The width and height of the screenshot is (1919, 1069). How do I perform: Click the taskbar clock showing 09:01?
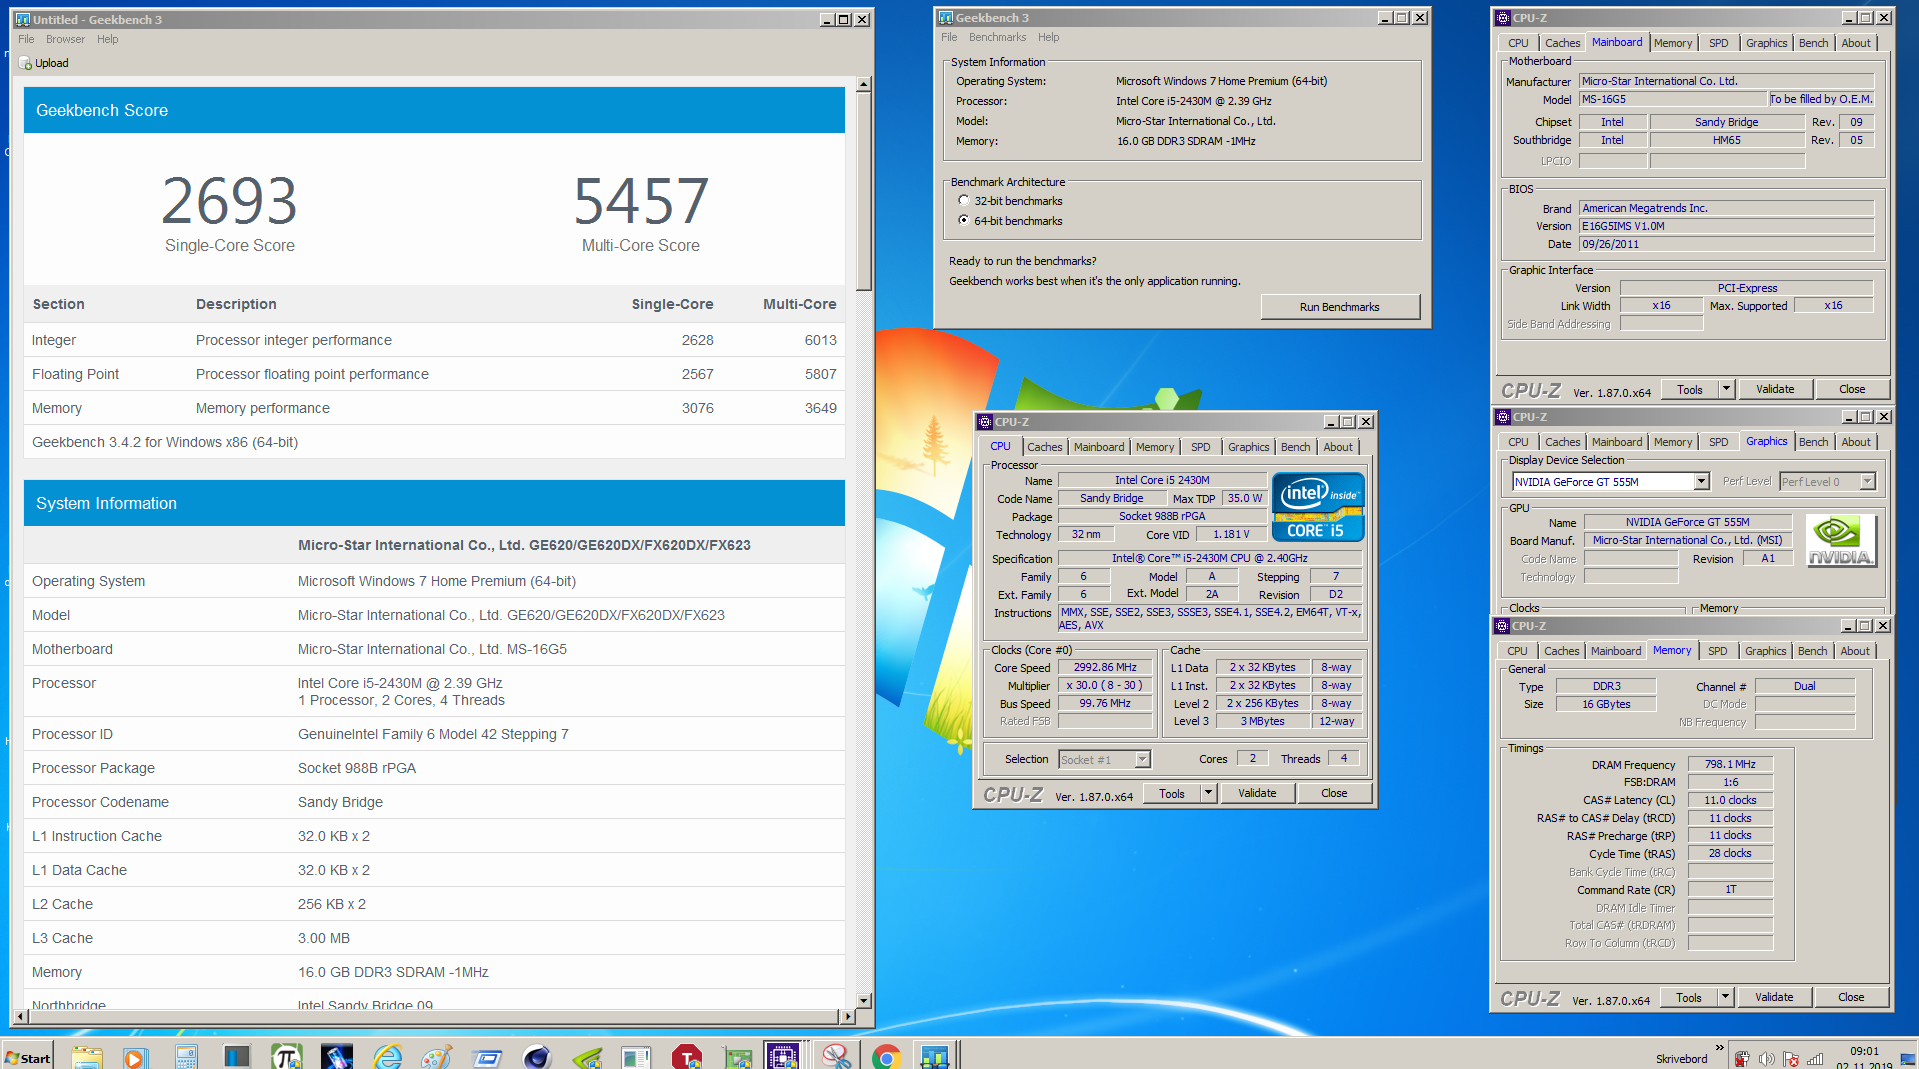tap(1863, 1052)
